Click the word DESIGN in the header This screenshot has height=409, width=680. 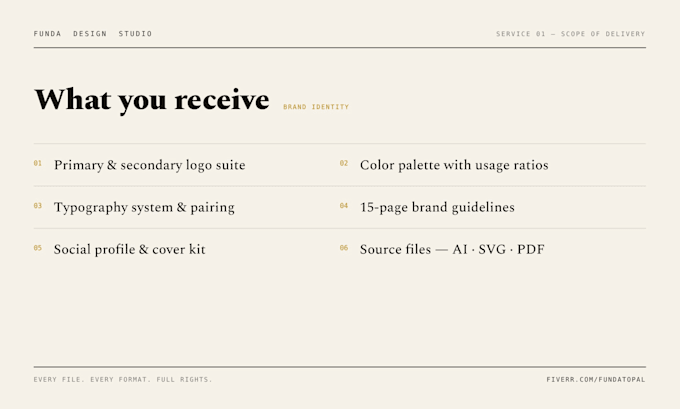point(90,33)
